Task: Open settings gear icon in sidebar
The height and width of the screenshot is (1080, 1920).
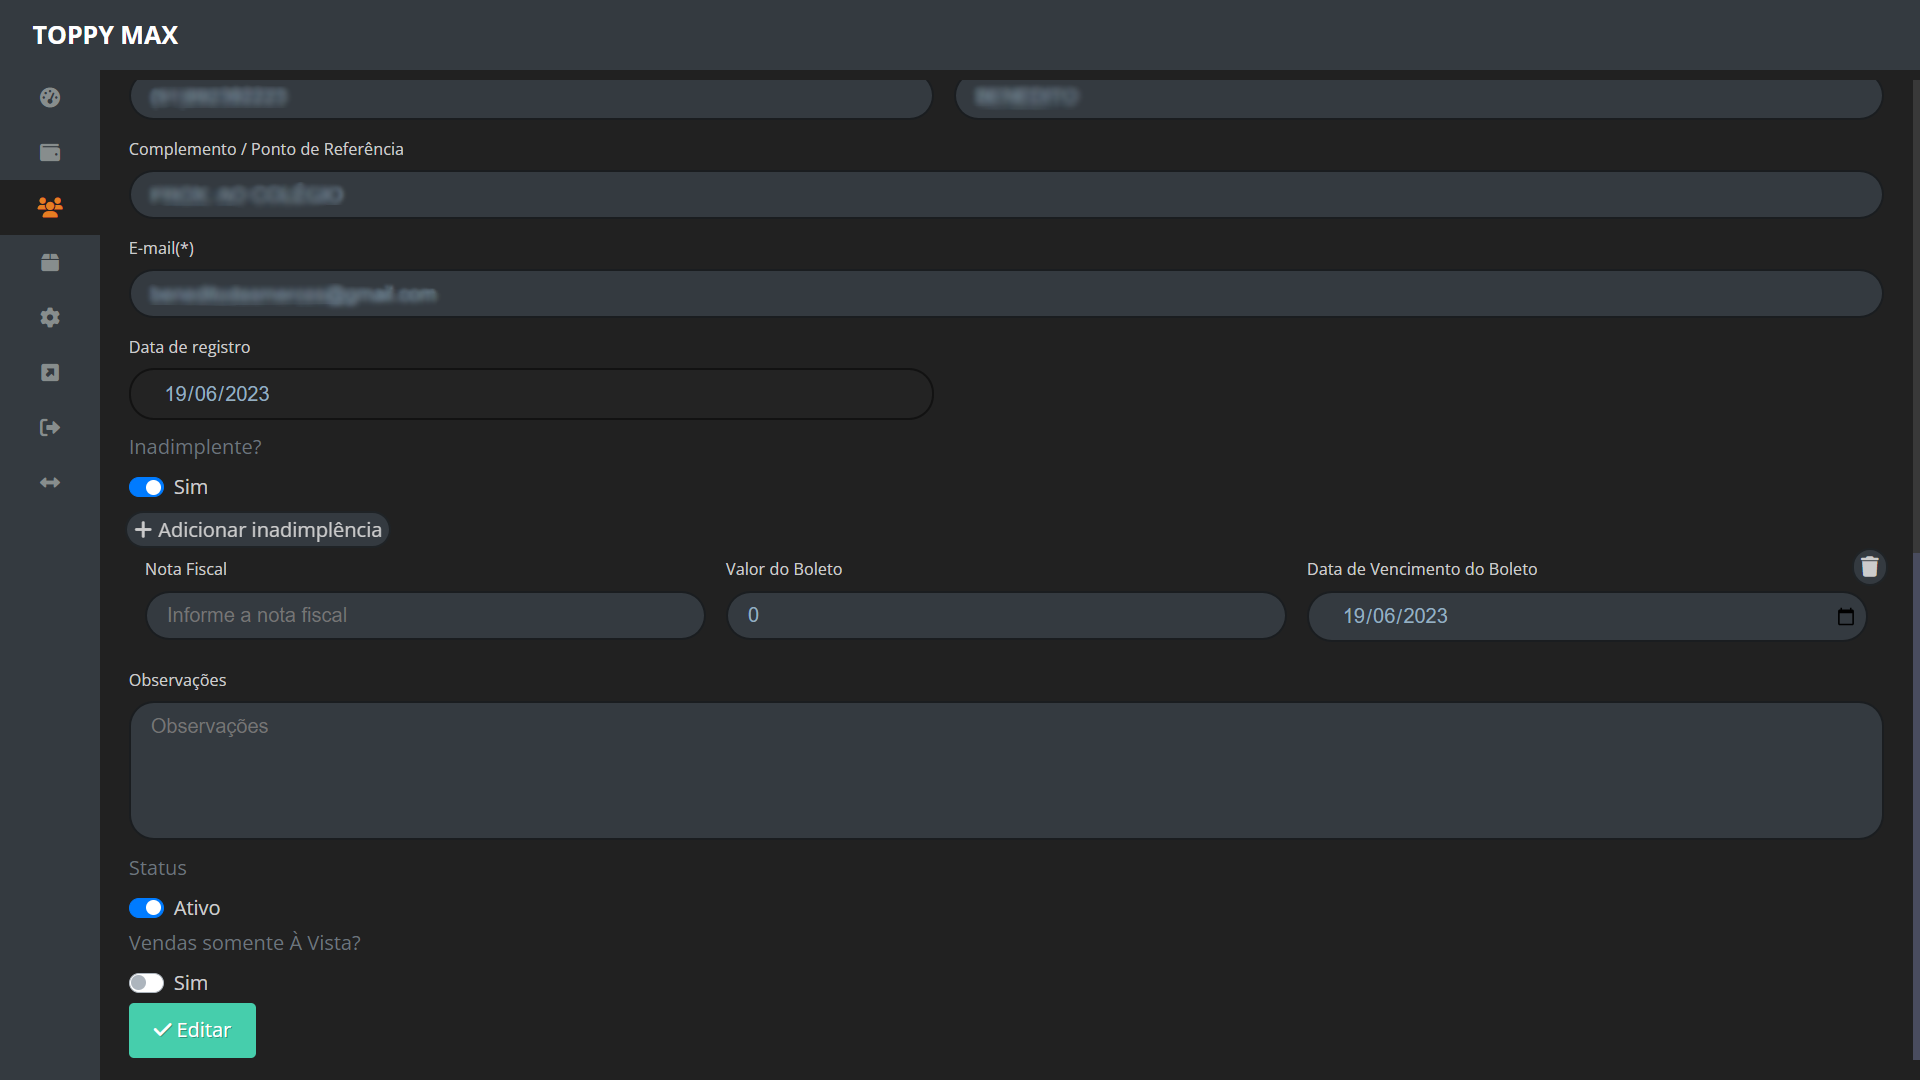Action: (50, 317)
